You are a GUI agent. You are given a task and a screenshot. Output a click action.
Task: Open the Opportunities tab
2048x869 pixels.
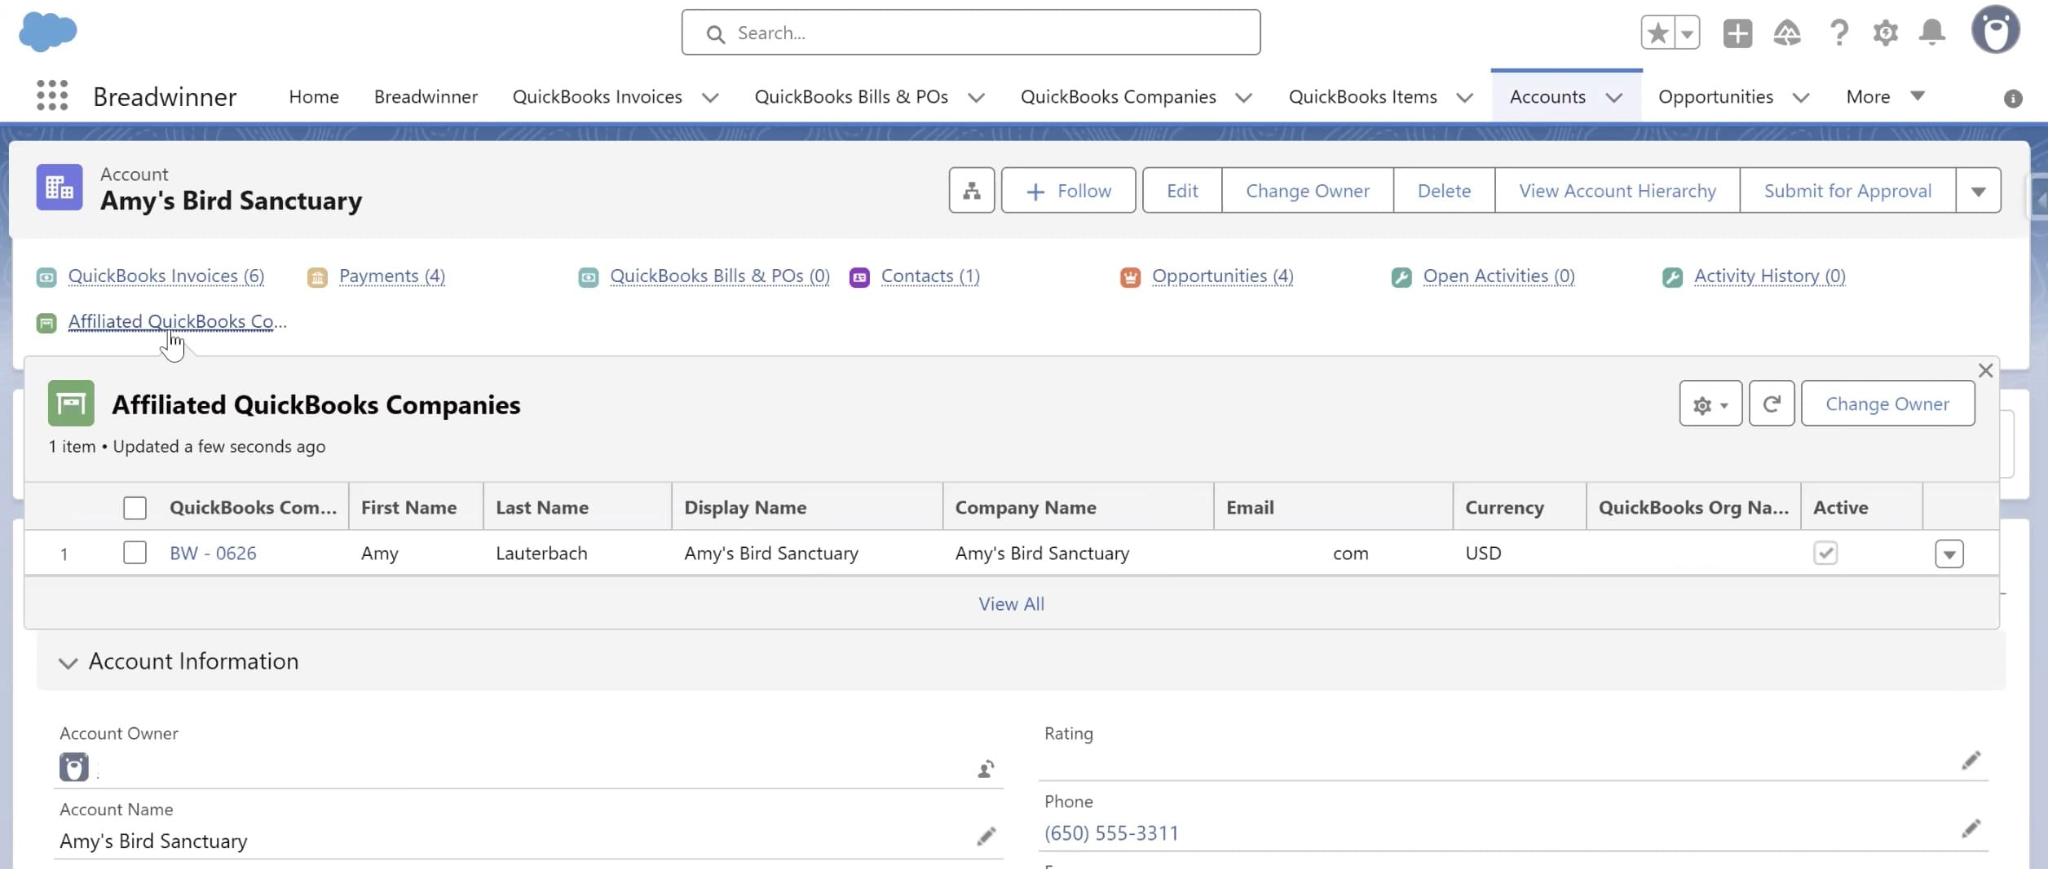click(1715, 97)
